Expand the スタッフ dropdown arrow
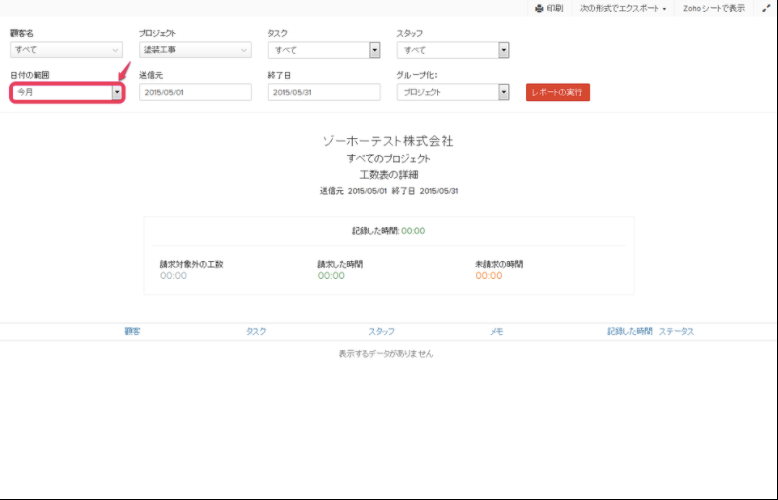The width and height of the screenshot is (778, 500). tap(503, 50)
